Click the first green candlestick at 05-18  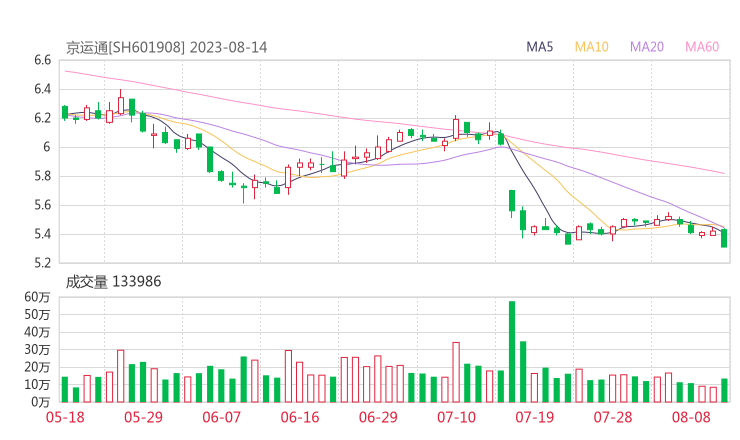pos(65,112)
